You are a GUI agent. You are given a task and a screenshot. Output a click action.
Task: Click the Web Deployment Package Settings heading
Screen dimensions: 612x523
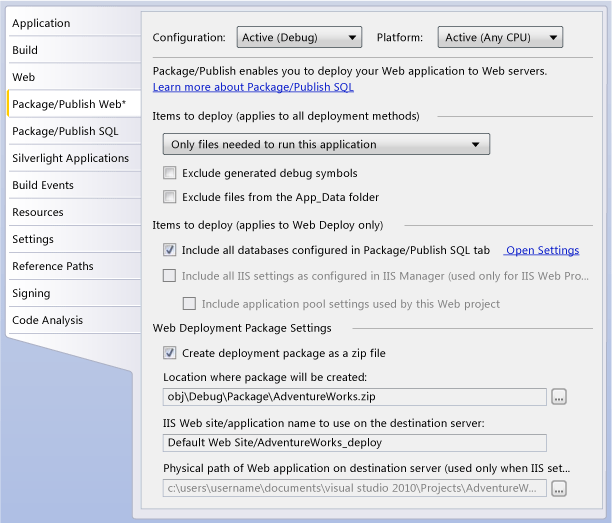(242, 328)
